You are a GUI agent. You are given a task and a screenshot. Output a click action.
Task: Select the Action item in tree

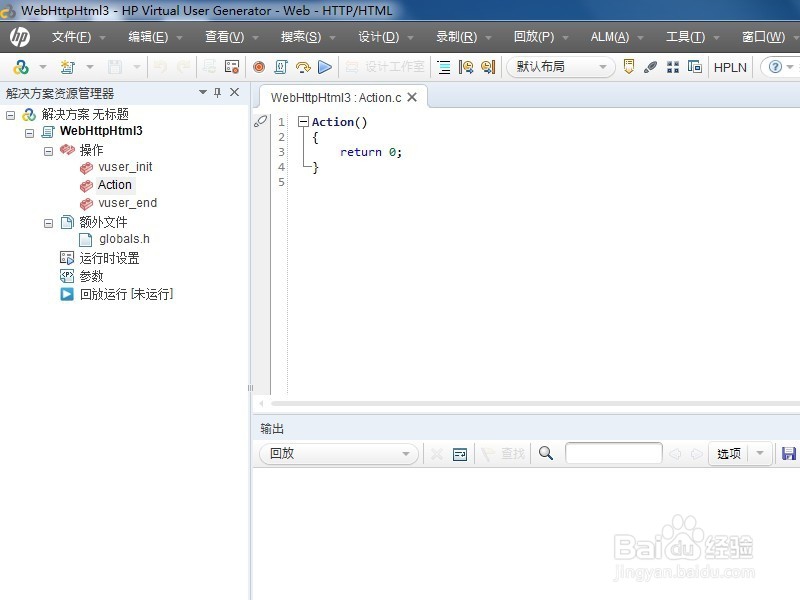tap(115, 185)
